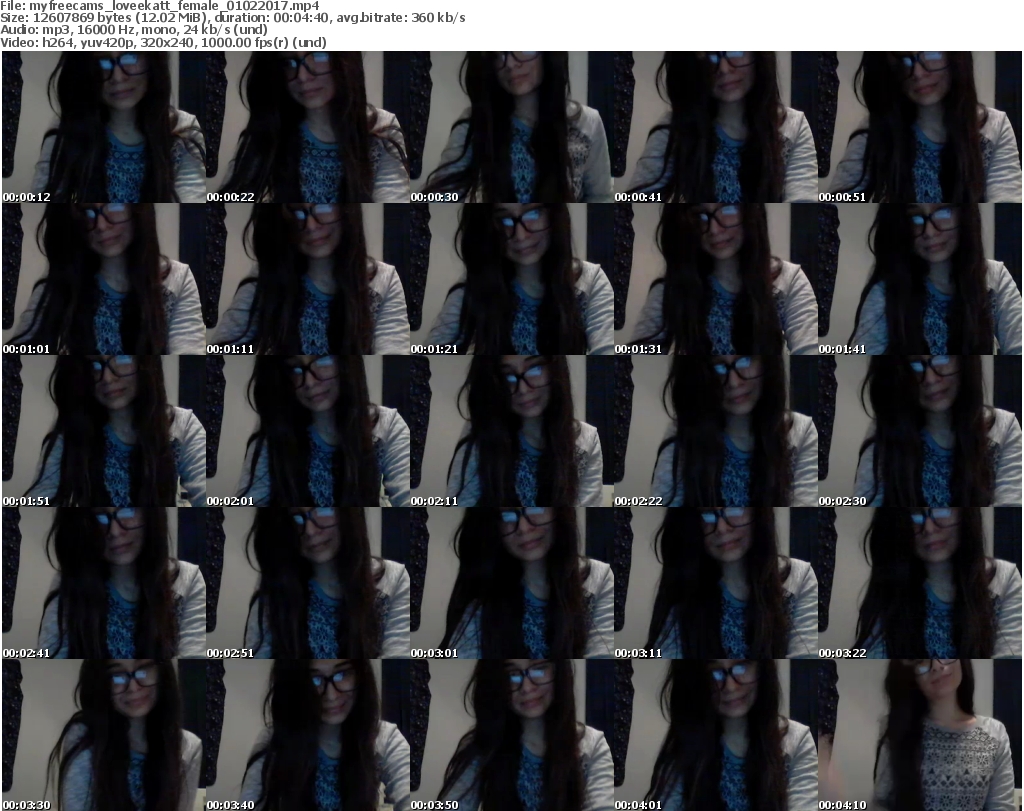
Task: Select the thumbnail stamped 00:00:51
Action: [x=920, y=127]
